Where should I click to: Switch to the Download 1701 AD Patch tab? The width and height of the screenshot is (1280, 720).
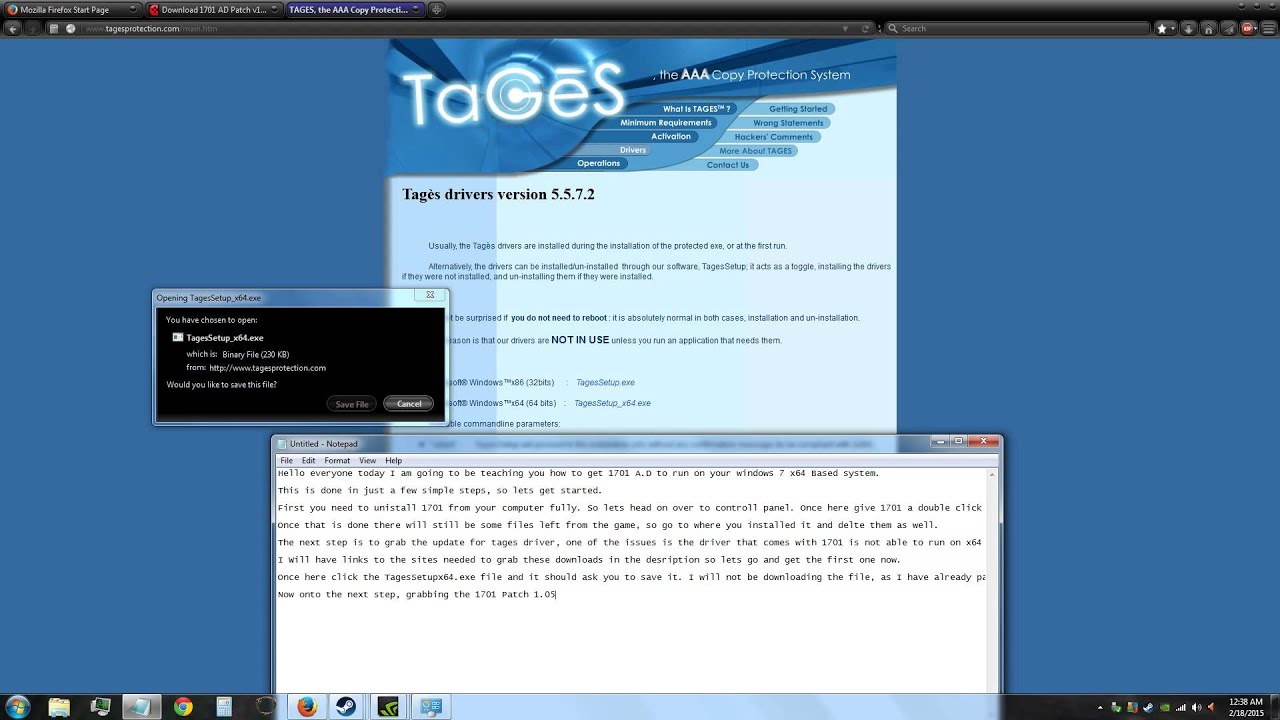(213, 9)
